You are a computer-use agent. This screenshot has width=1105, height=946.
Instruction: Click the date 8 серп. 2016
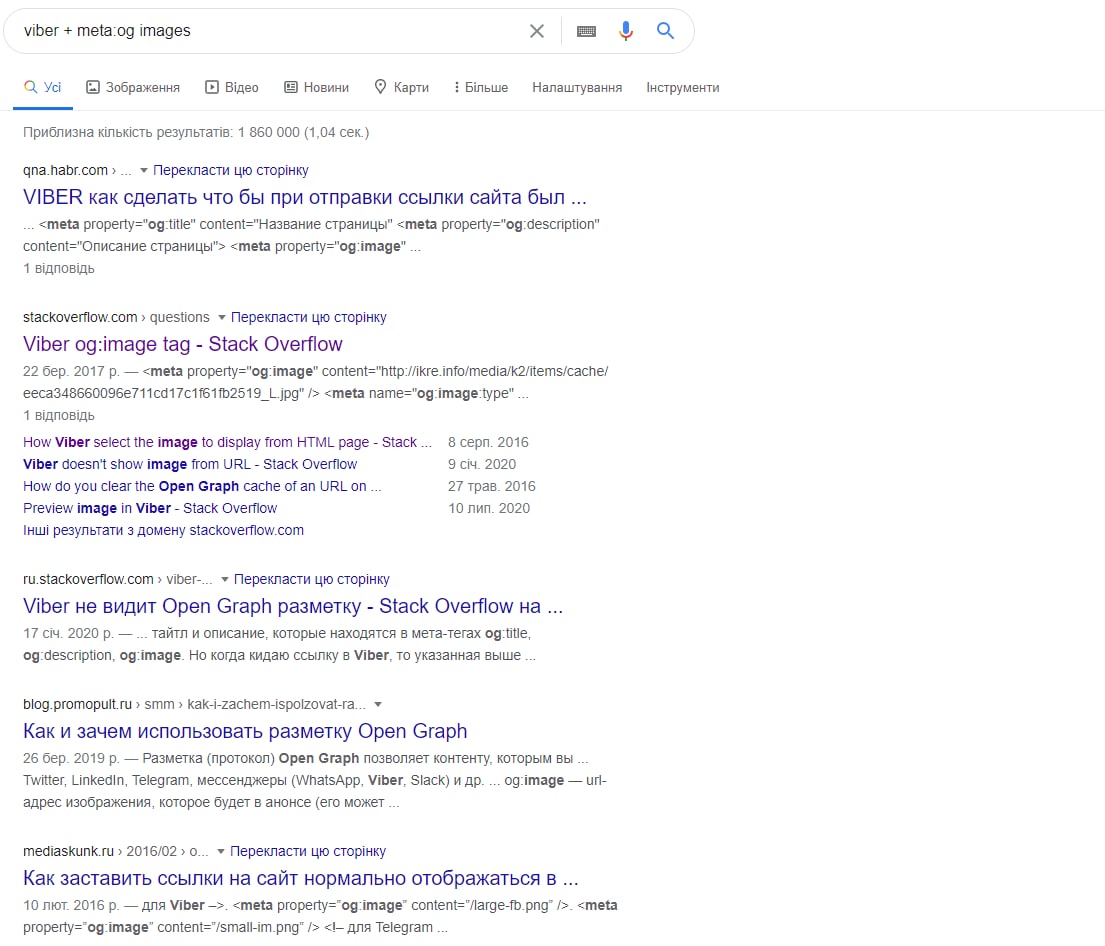coord(488,442)
